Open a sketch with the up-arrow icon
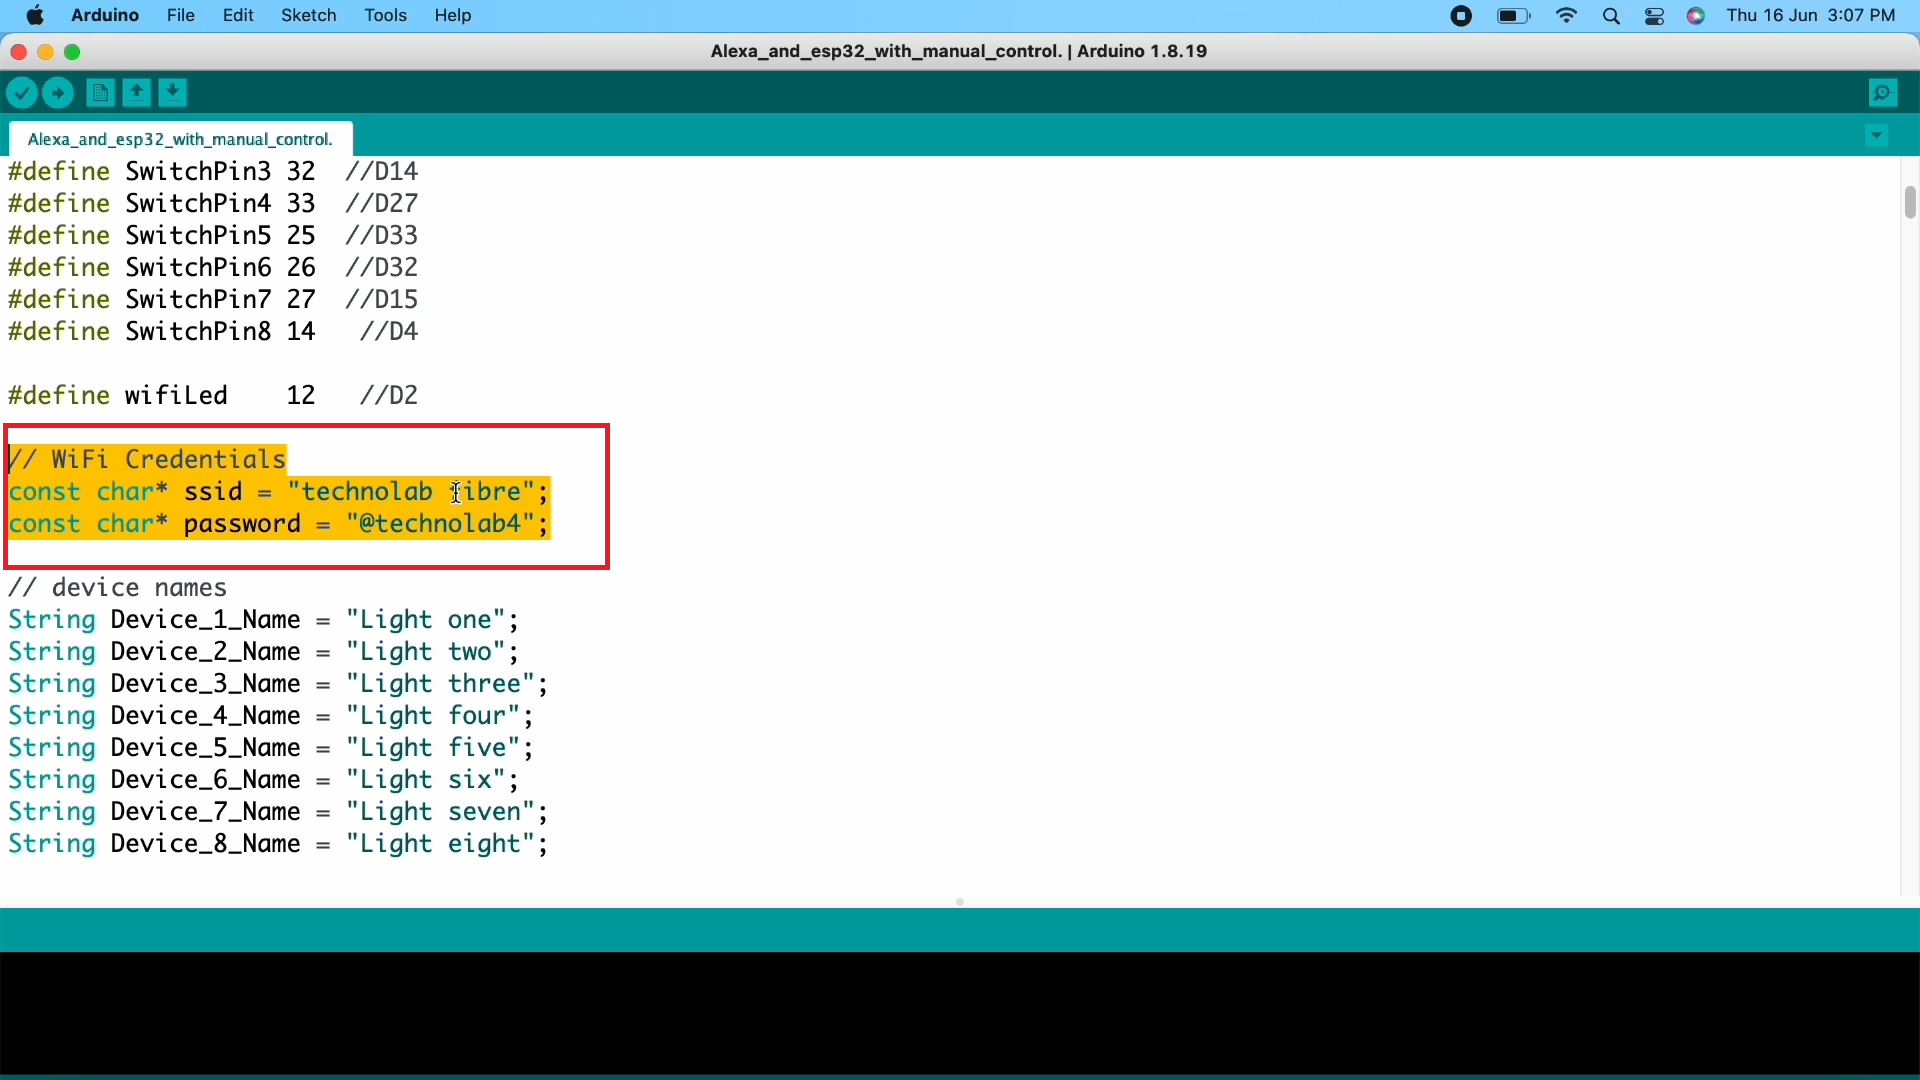Screen dimensions: 1920x1080 click(136, 93)
